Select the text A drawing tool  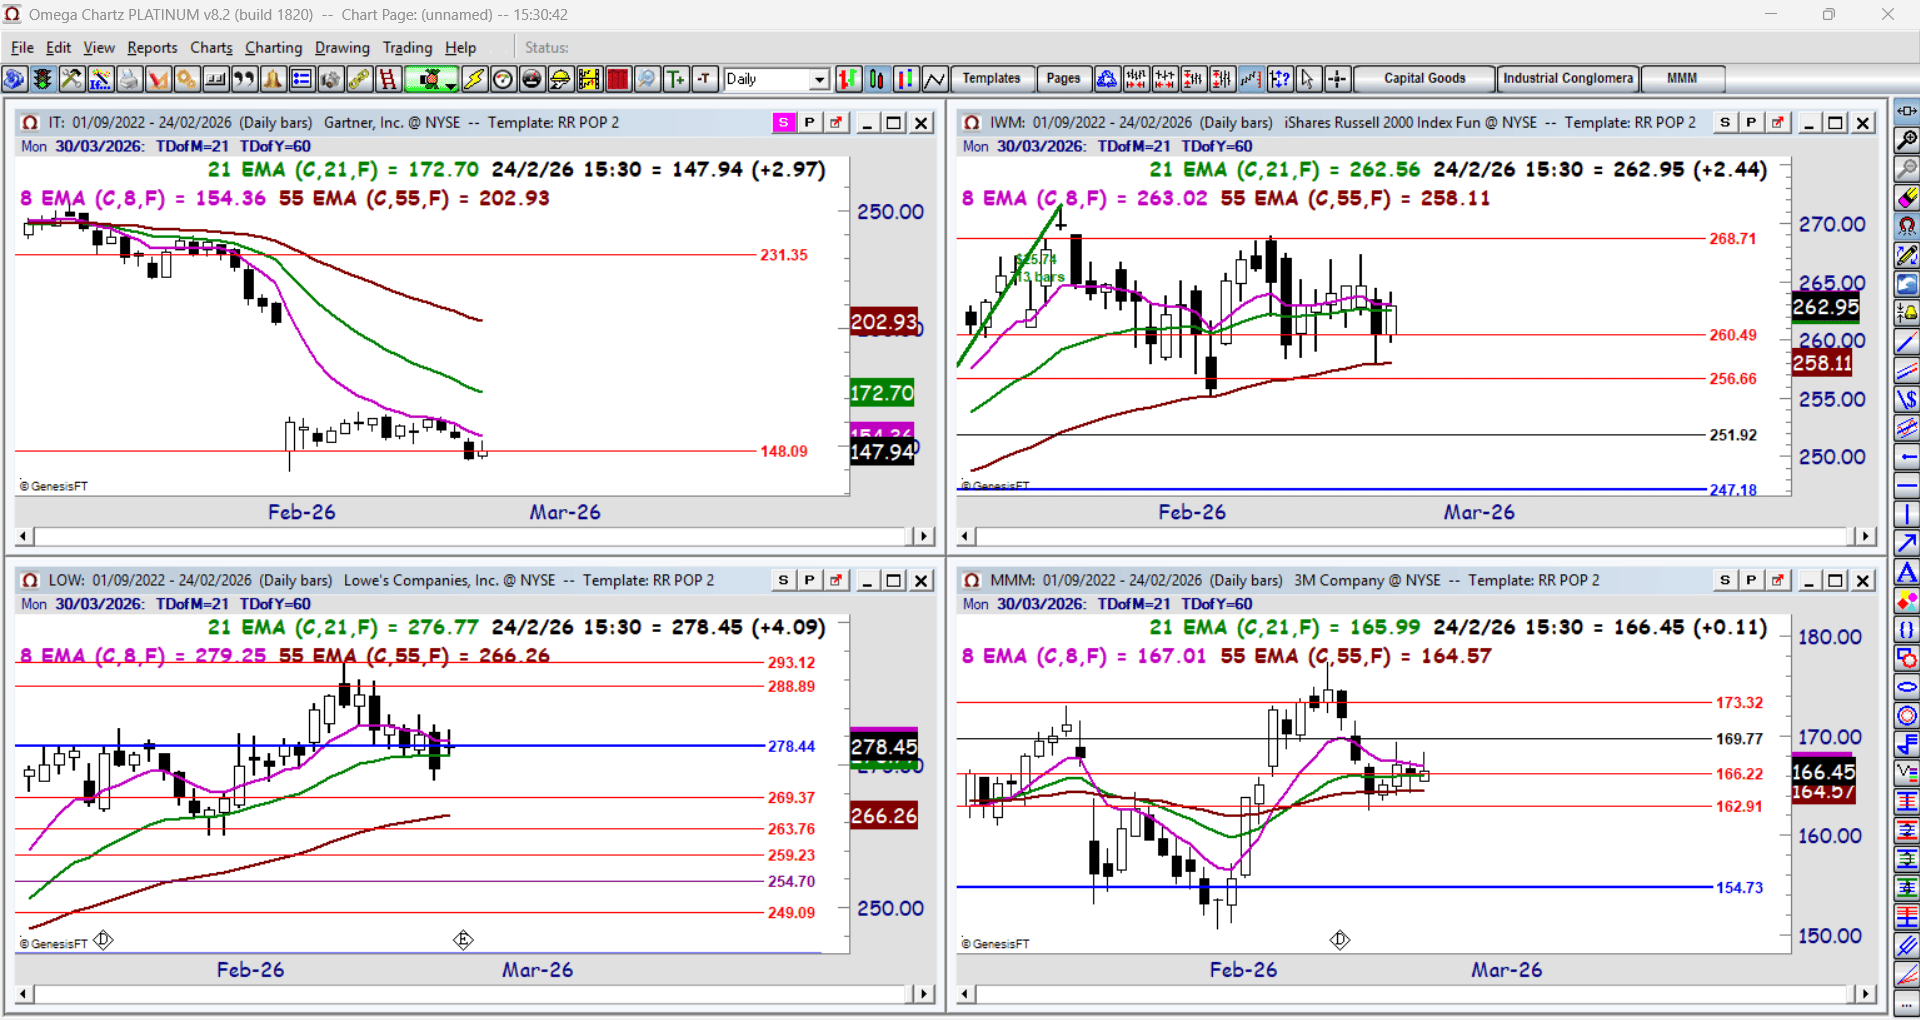click(x=1907, y=573)
